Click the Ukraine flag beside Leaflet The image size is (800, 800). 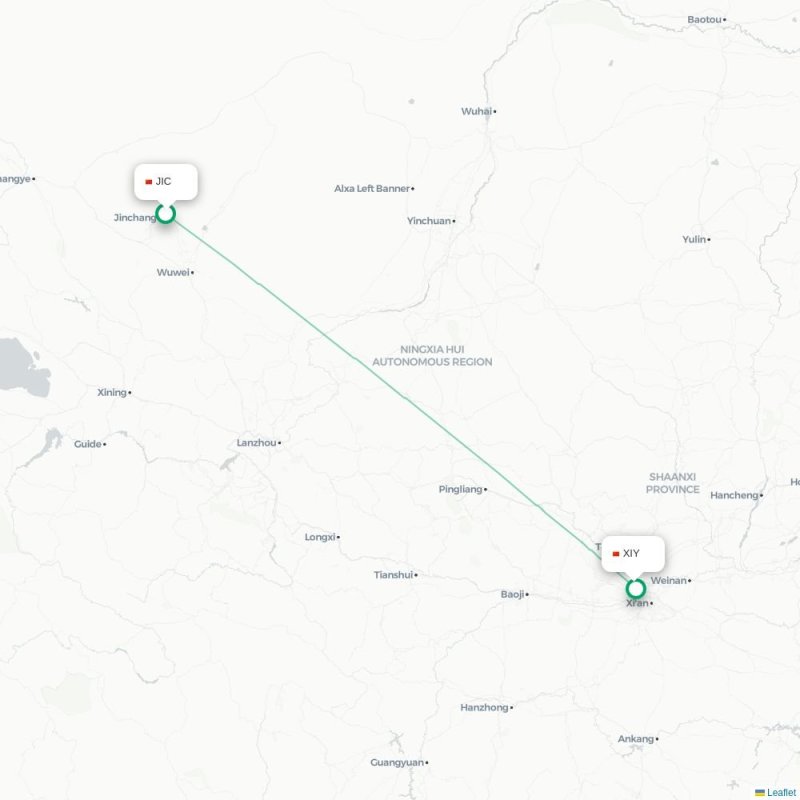pos(760,792)
